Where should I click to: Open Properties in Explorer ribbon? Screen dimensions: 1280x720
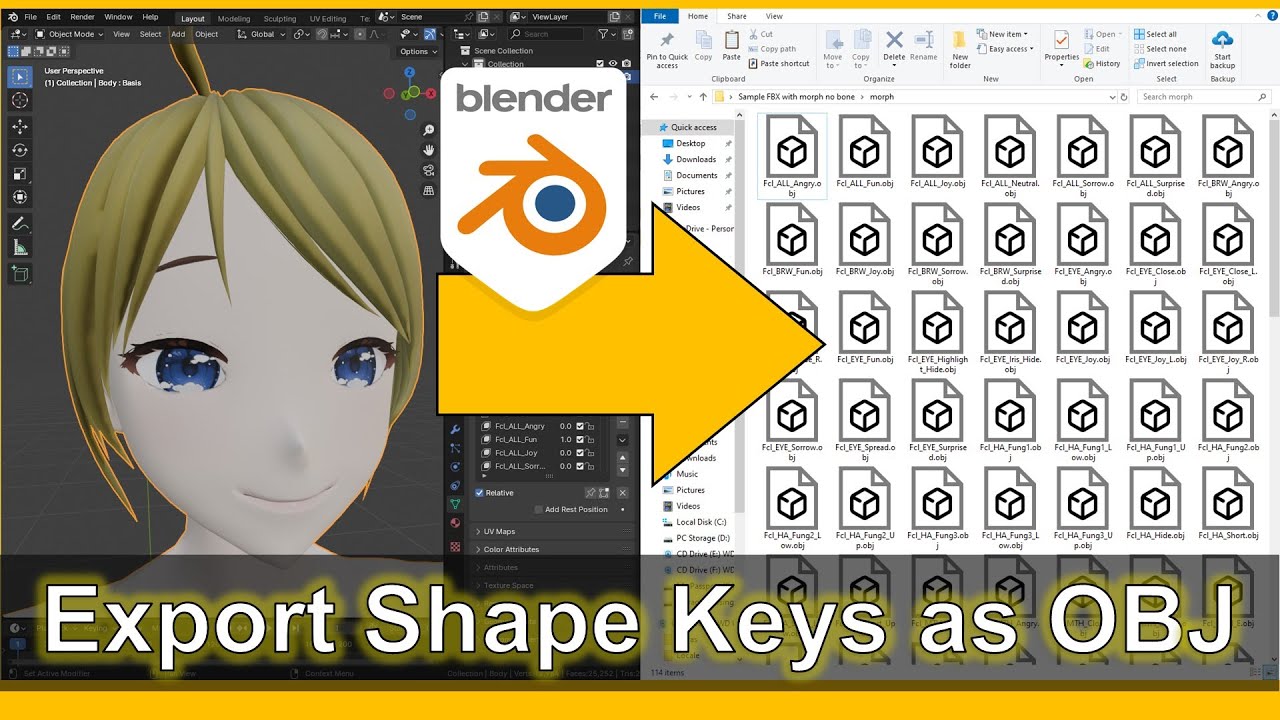(1062, 46)
